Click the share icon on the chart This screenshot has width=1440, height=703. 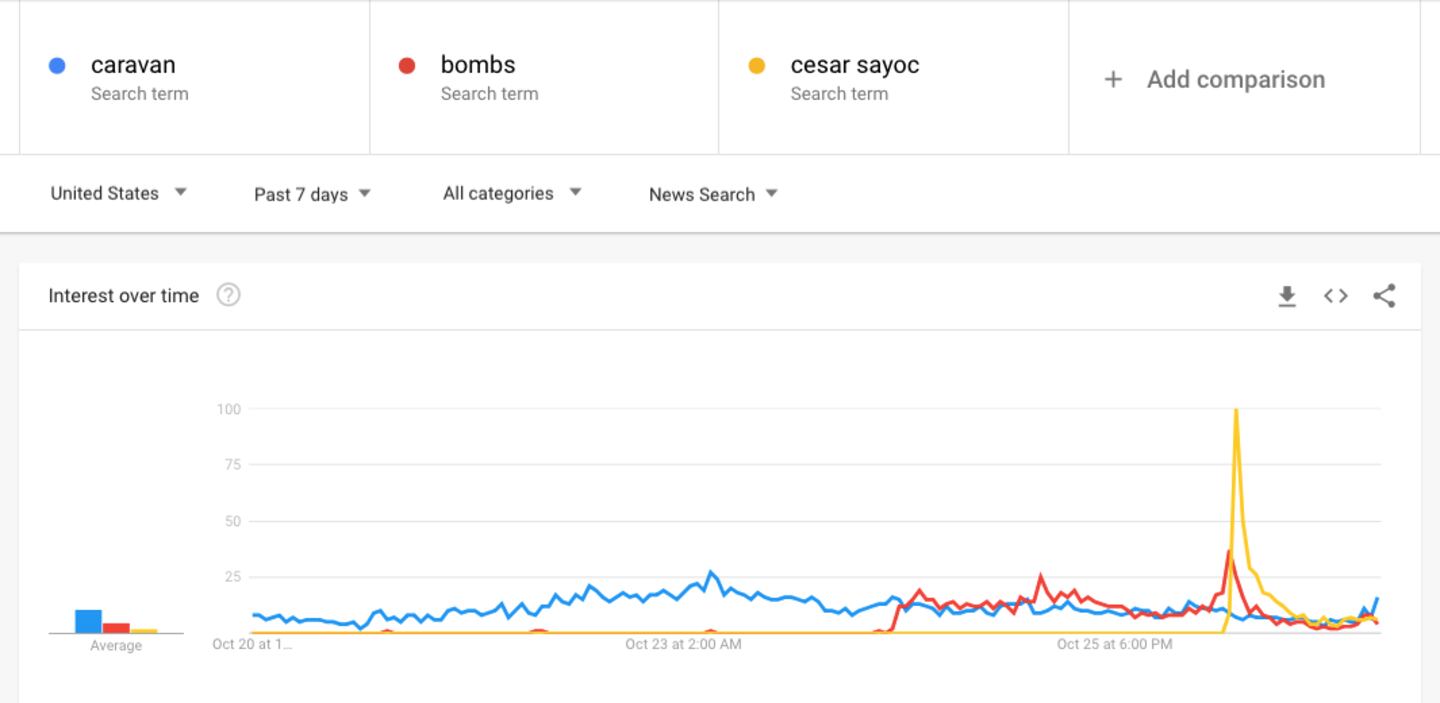1384,296
